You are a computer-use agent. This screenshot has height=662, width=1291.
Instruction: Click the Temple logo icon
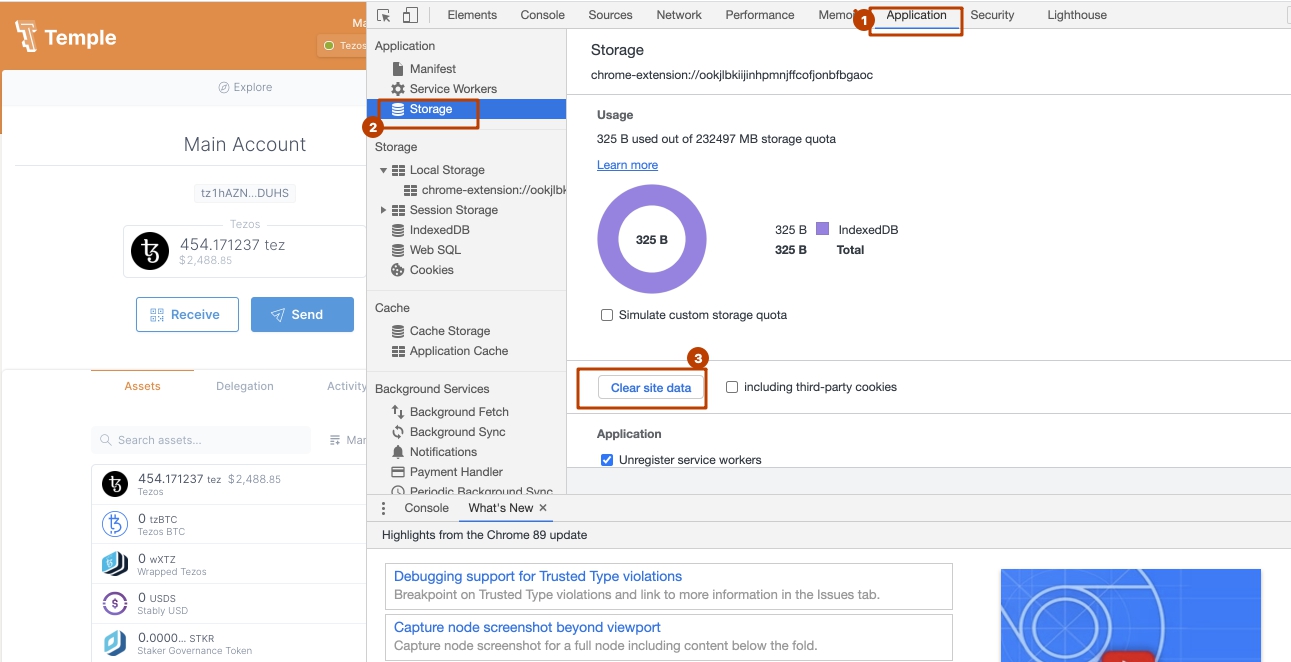(x=27, y=38)
